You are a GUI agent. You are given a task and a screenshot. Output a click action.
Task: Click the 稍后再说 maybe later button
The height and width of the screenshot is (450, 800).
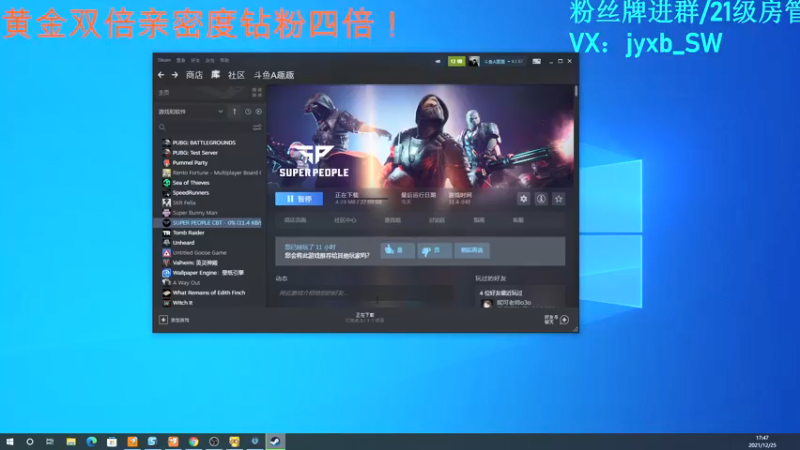click(472, 250)
